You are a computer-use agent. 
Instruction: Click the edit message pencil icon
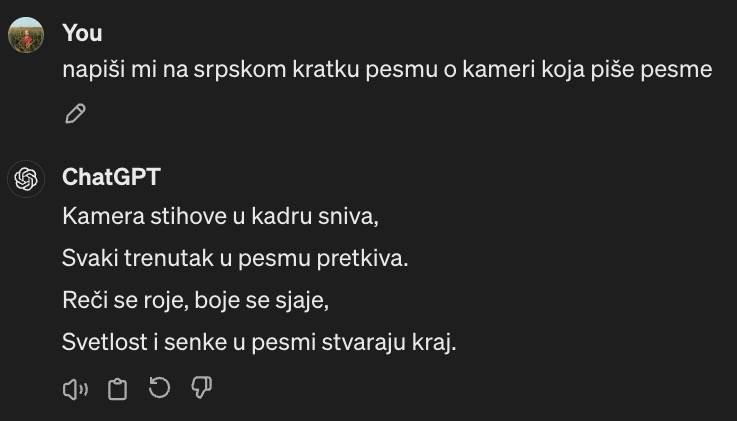(x=74, y=114)
